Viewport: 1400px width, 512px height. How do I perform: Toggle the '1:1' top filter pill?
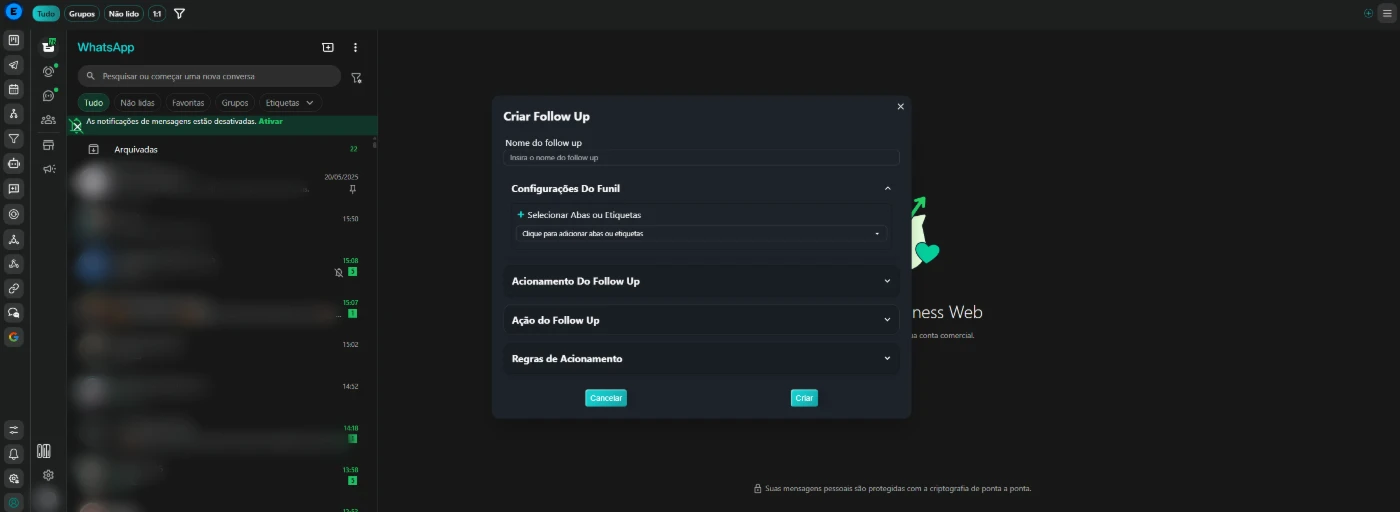pos(157,14)
